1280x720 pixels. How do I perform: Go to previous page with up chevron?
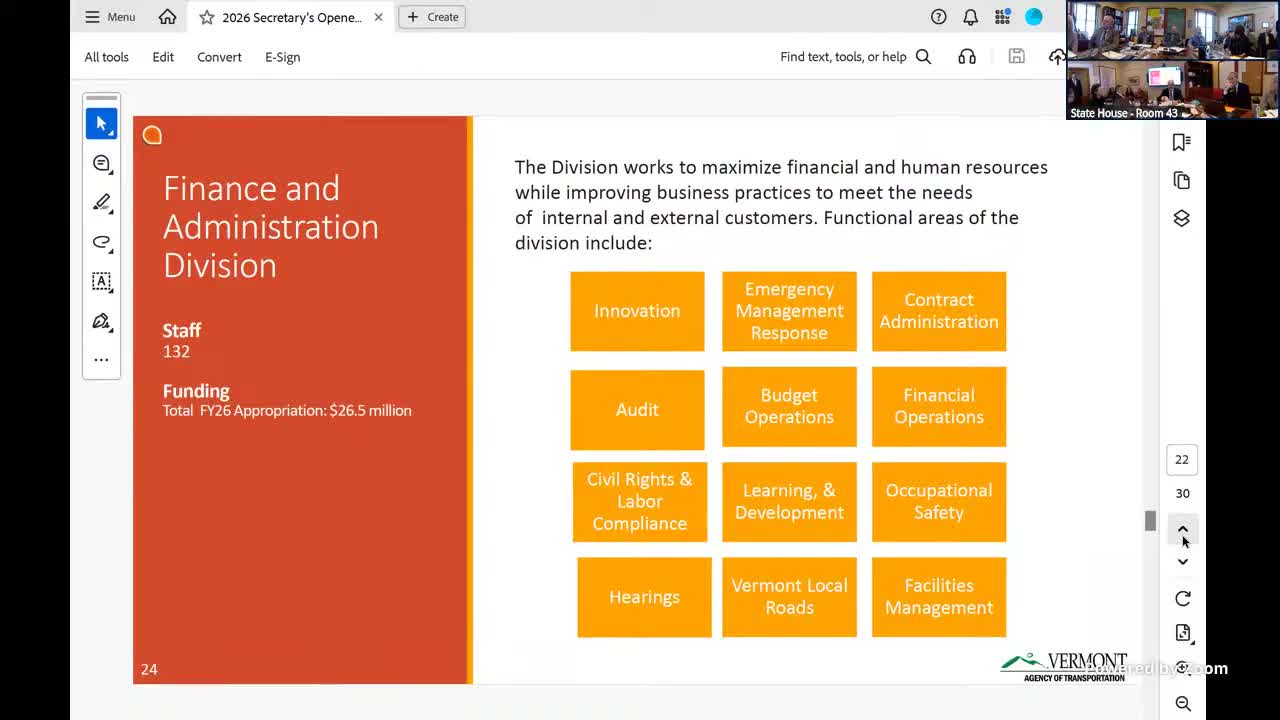coord(1182,529)
